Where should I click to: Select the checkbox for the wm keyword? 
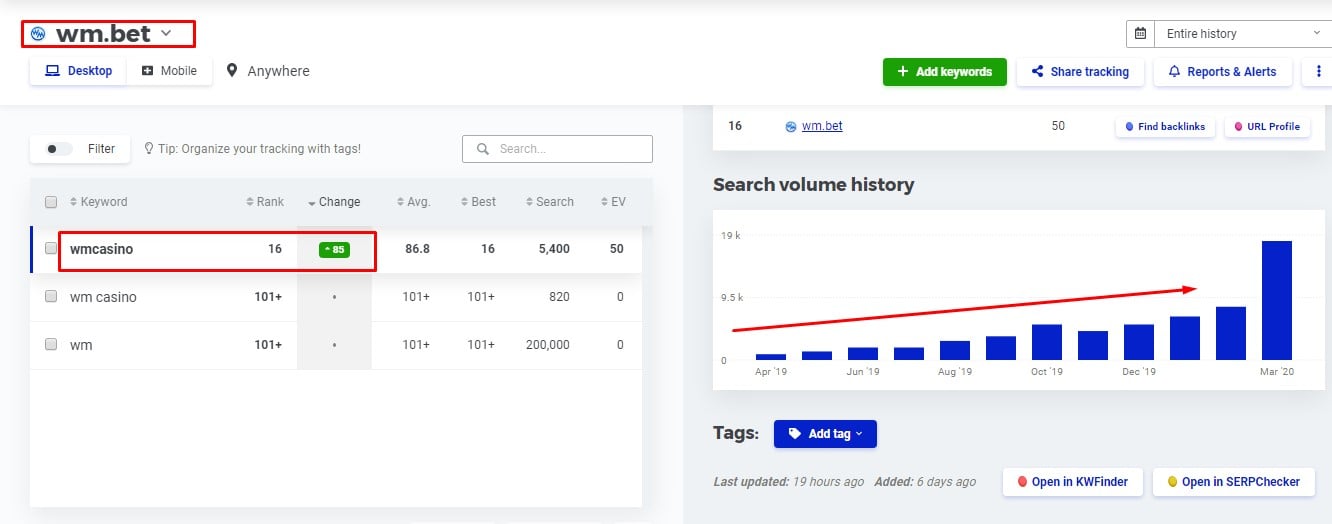(51, 345)
